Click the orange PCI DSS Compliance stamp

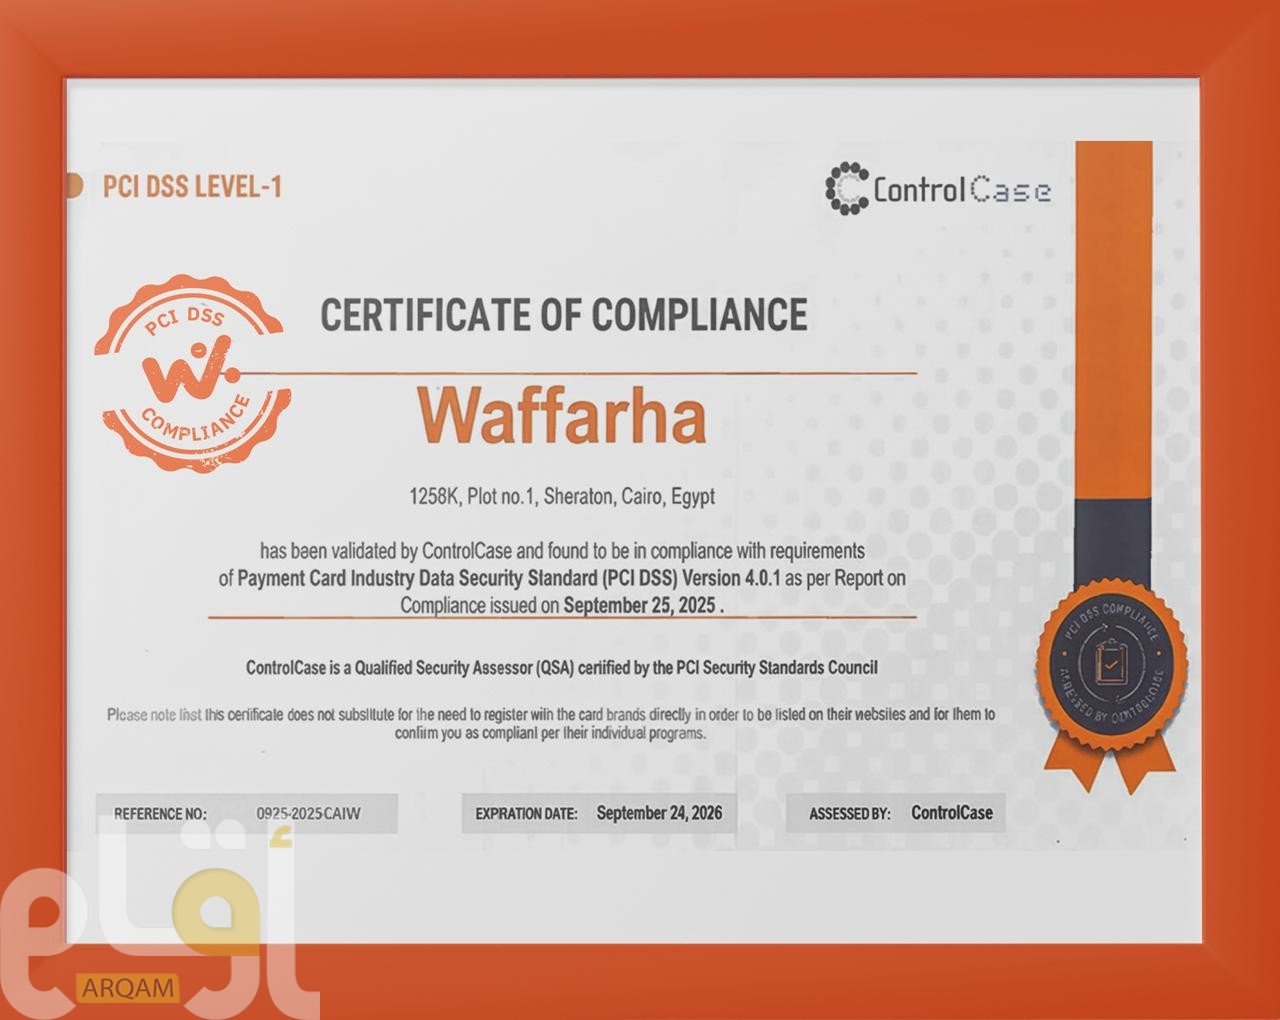(x=190, y=372)
